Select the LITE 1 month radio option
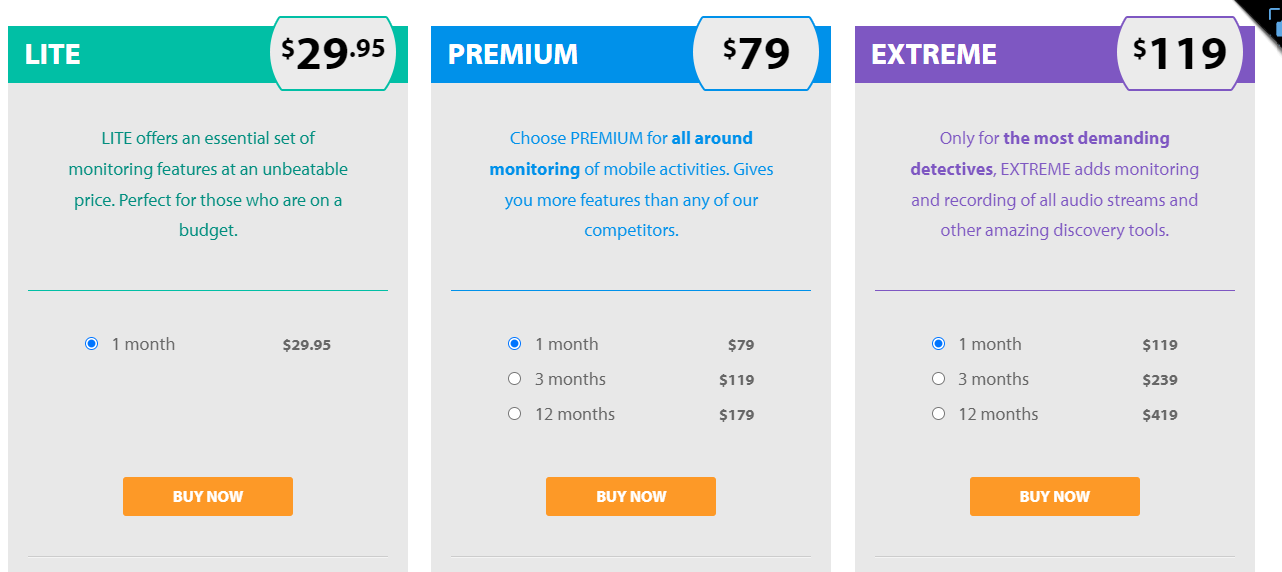Image resolution: width=1282 pixels, height=572 pixels. tap(92, 344)
